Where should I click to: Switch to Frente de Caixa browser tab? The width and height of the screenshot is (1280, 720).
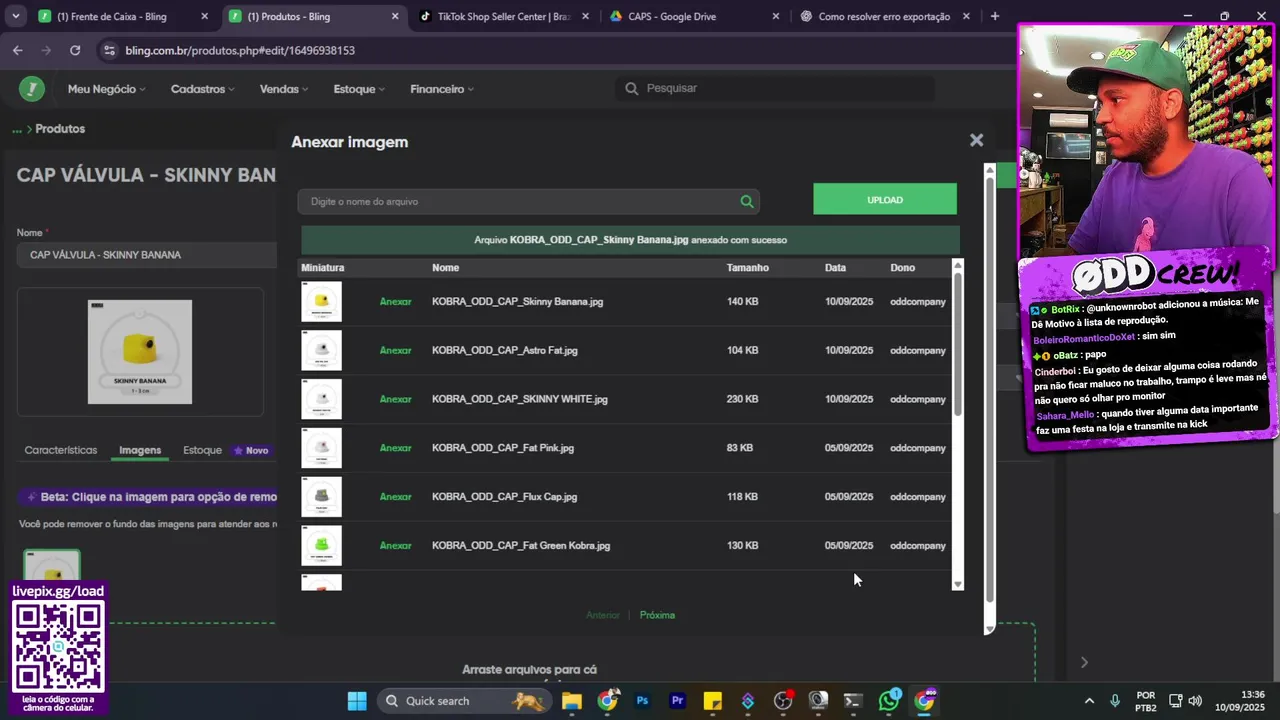coord(121,16)
